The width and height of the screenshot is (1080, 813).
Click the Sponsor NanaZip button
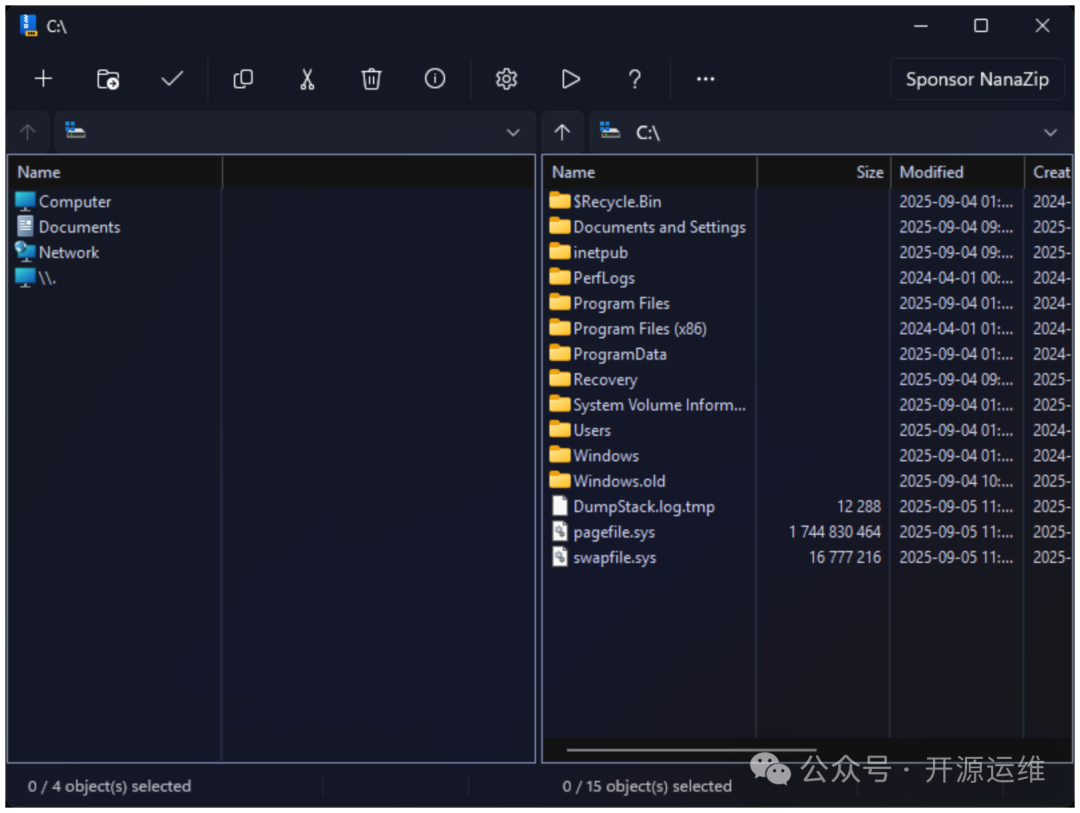point(977,79)
